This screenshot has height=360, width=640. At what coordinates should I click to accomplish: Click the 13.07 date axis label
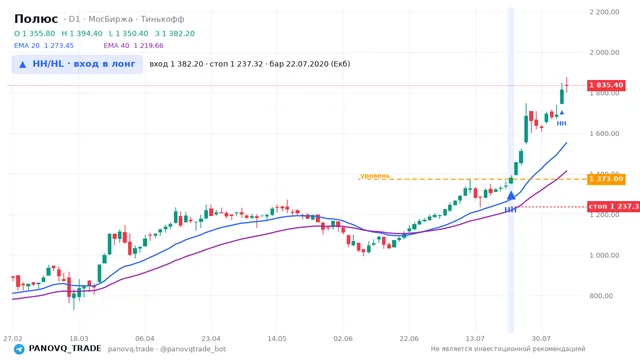[x=475, y=339]
